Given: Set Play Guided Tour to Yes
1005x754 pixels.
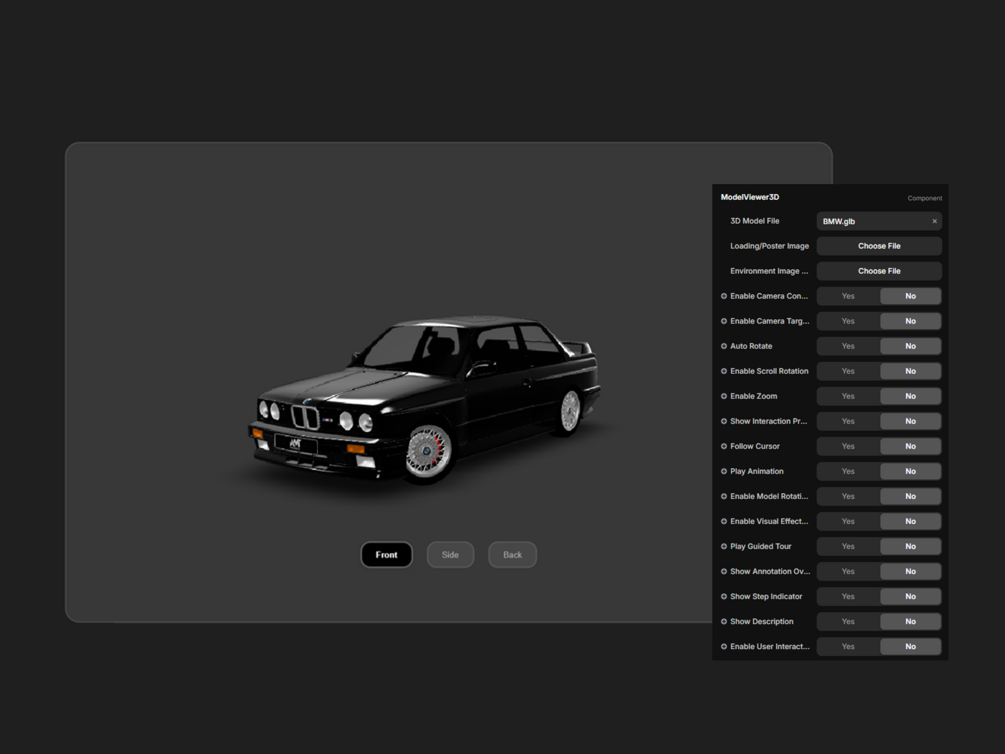Looking at the screenshot, I should (848, 546).
